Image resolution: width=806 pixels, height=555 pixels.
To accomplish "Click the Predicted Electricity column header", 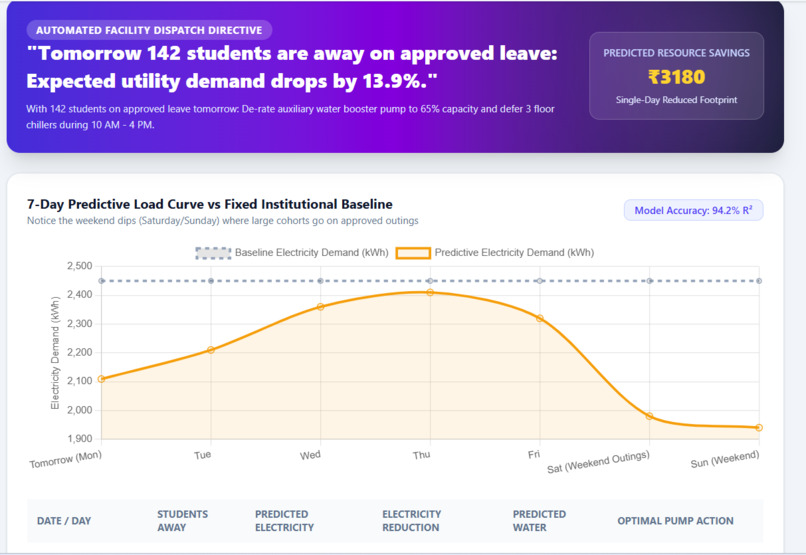I will (284, 521).
